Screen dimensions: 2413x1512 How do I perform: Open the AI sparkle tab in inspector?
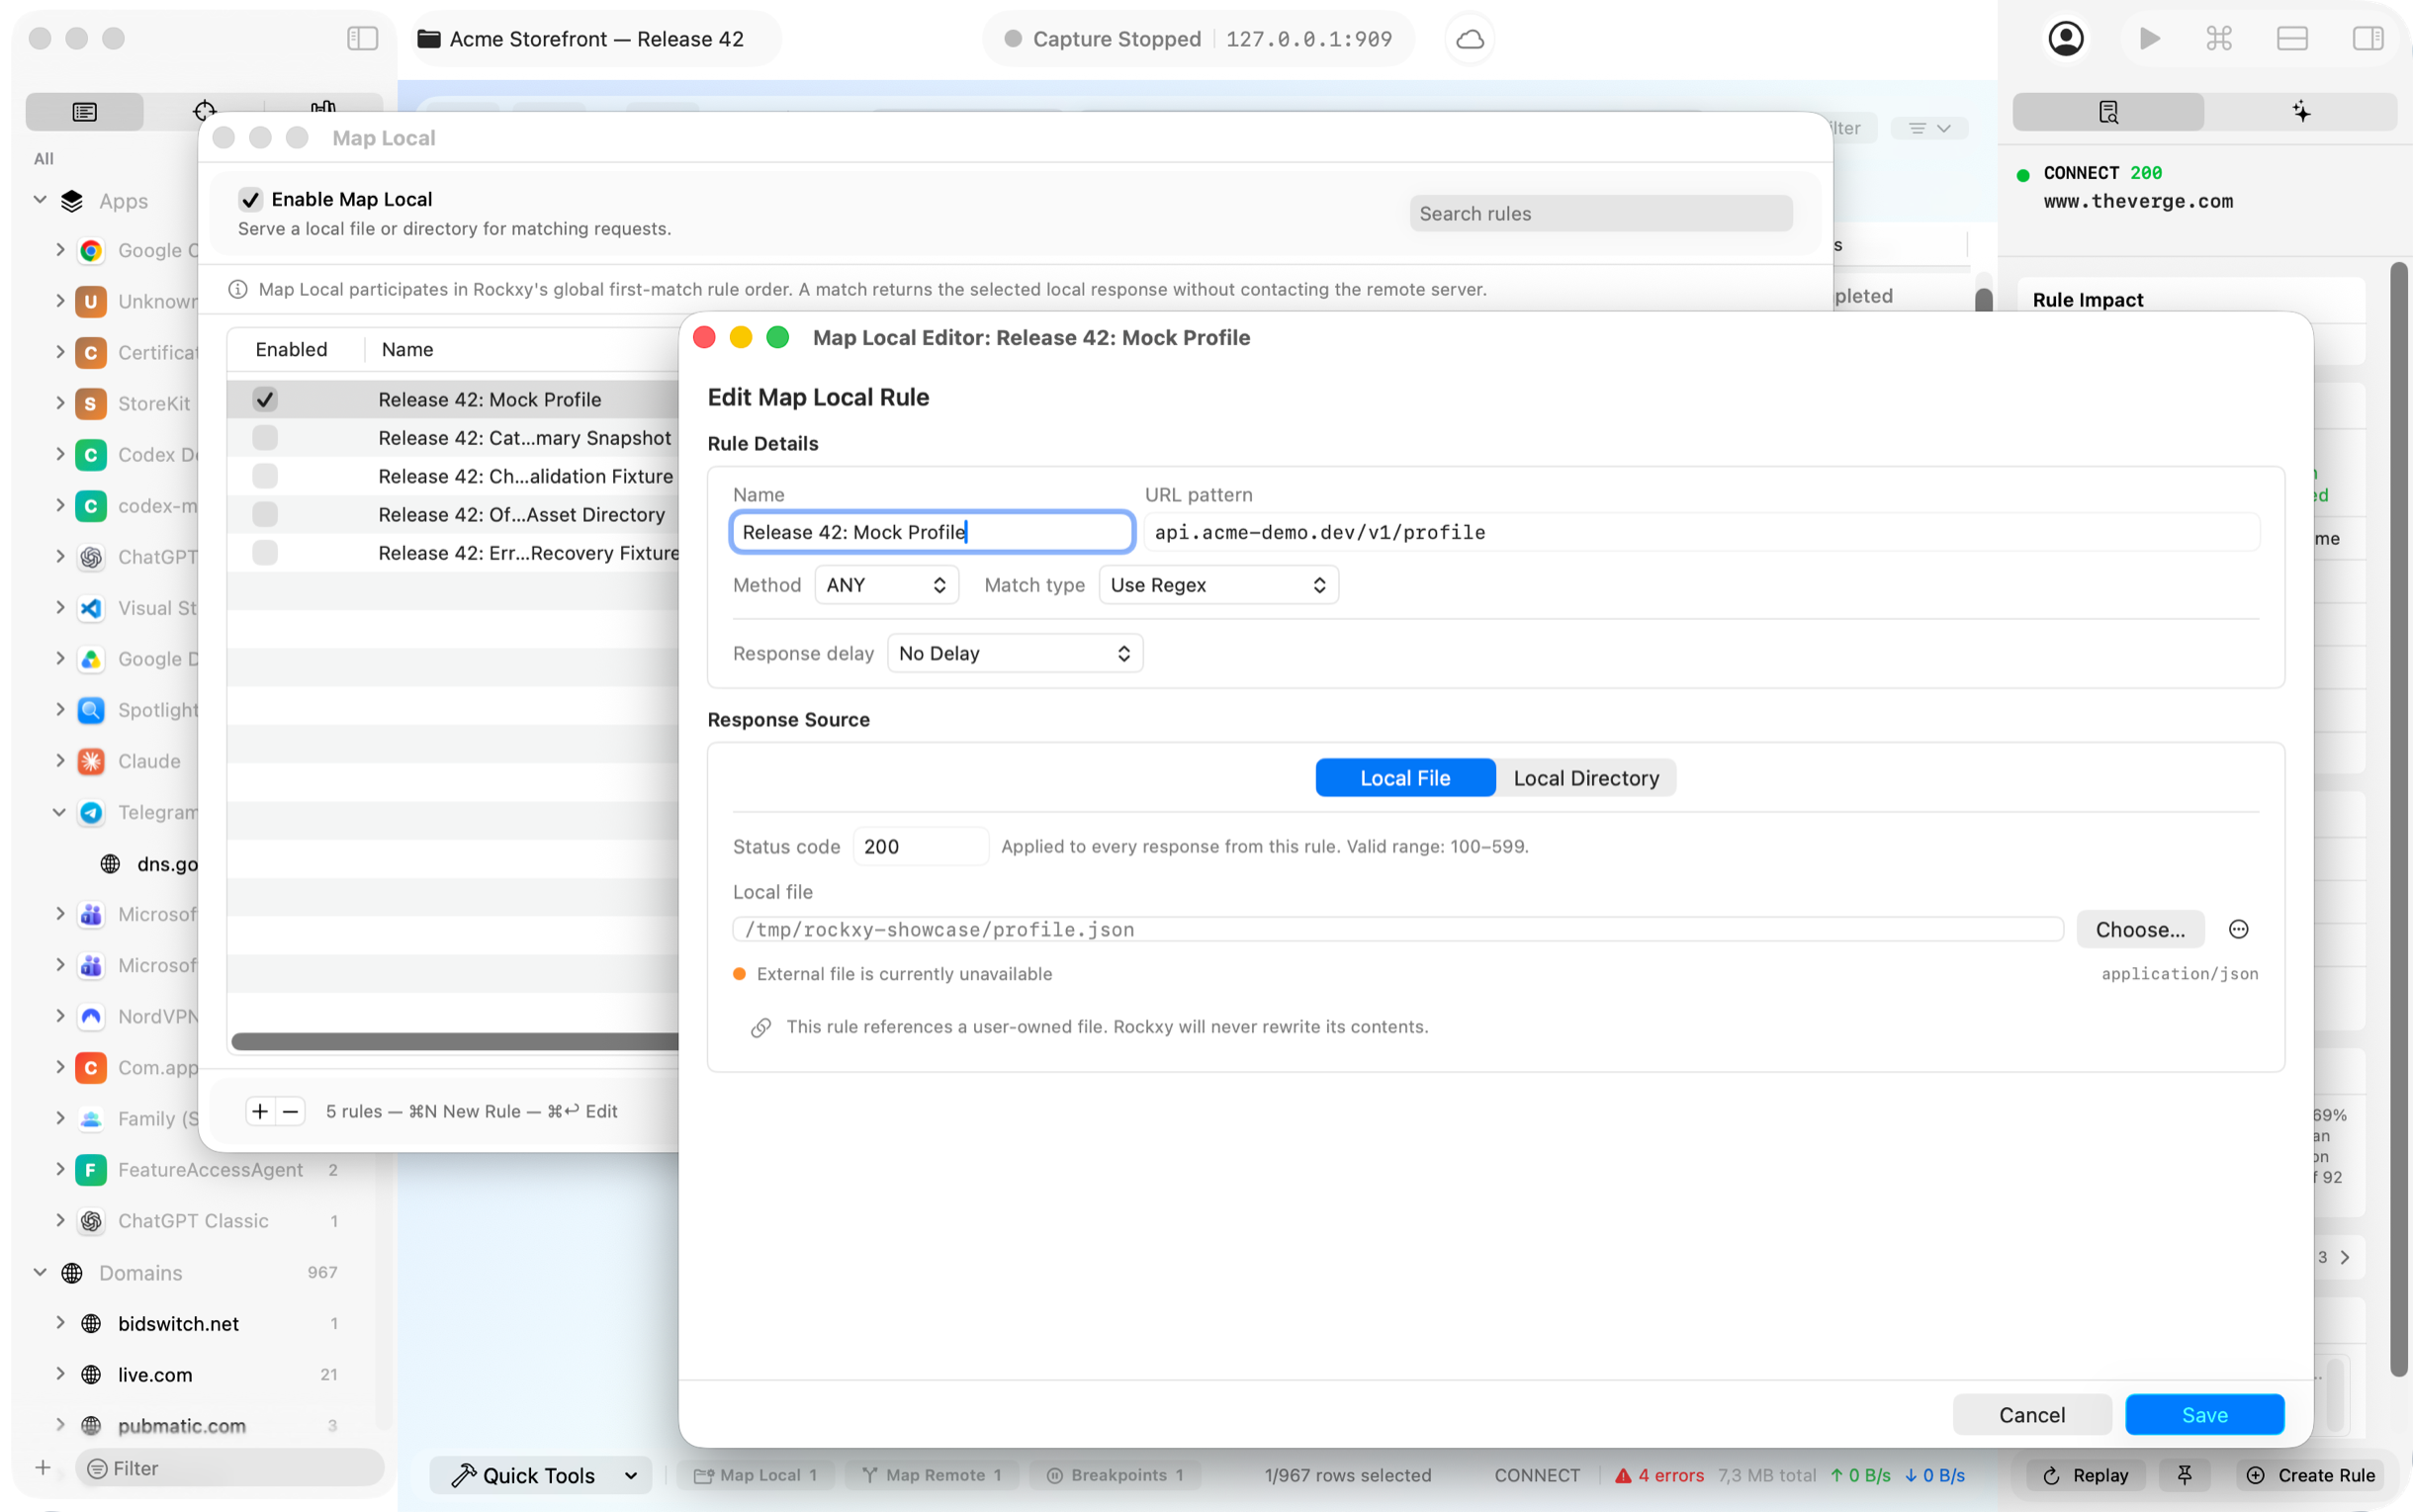[2301, 111]
